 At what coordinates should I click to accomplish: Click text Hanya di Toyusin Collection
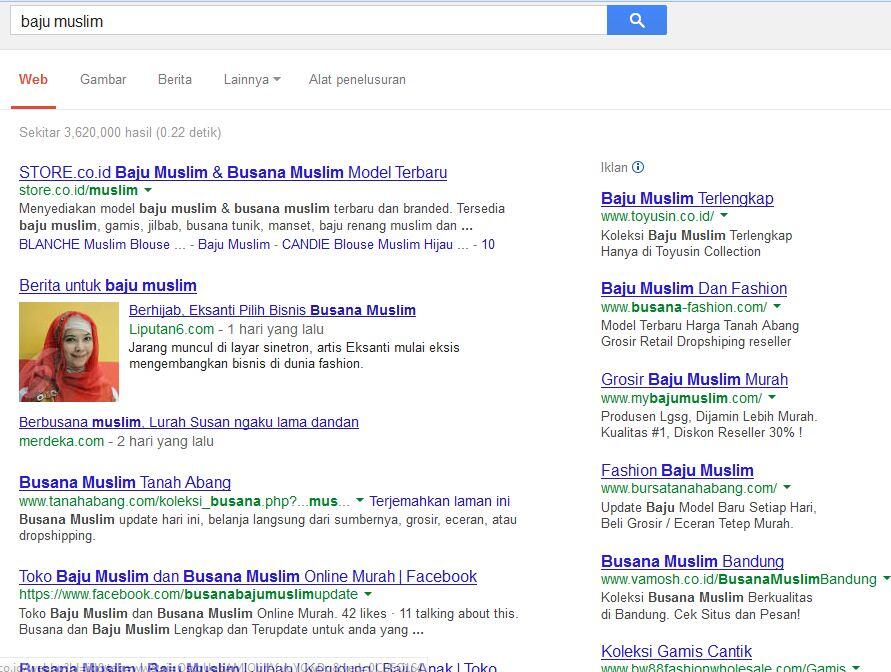(x=681, y=251)
